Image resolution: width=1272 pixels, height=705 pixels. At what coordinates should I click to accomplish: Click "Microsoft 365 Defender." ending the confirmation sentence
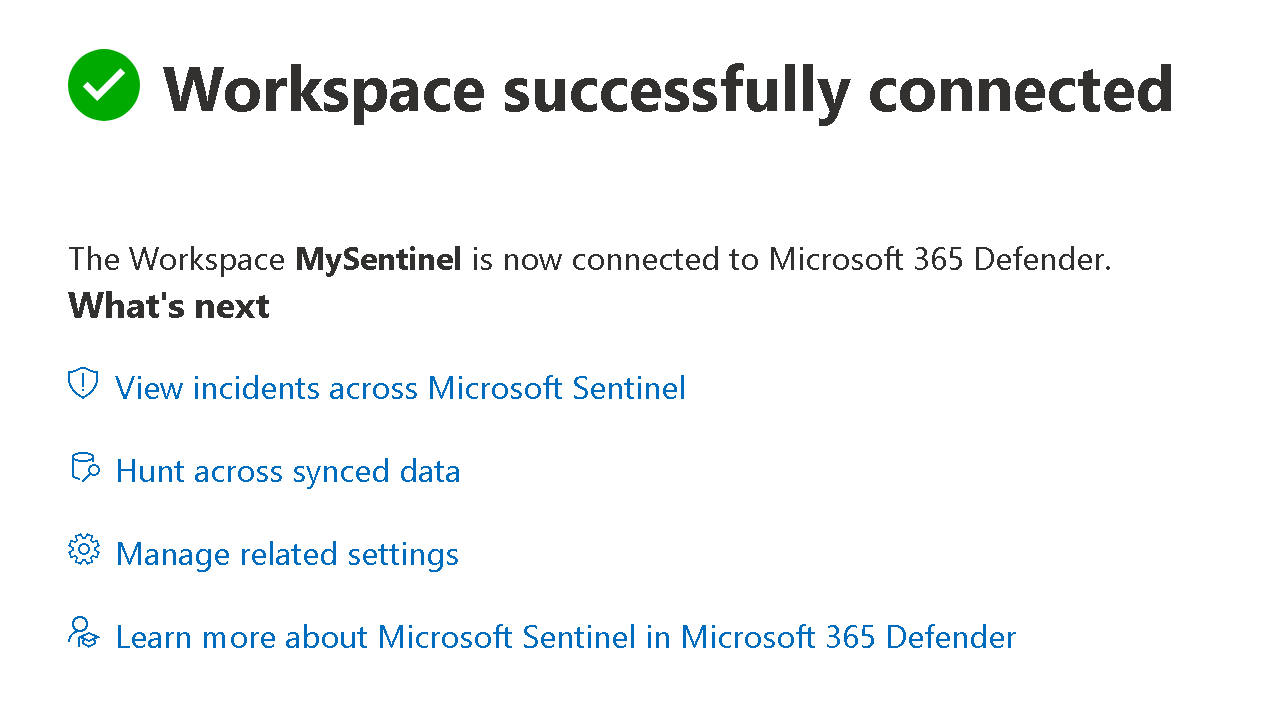point(940,260)
